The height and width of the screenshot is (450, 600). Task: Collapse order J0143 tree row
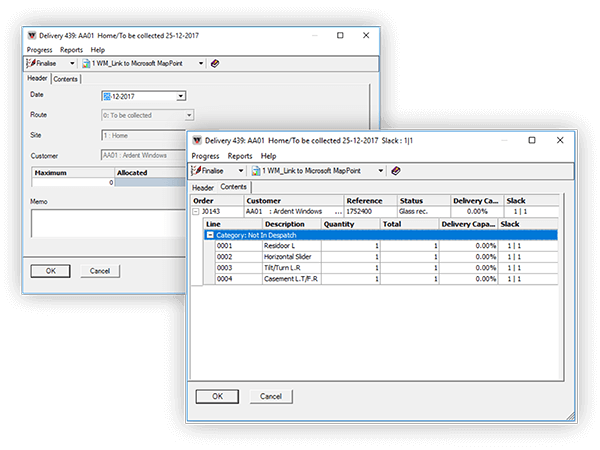(x=196, y=212)
